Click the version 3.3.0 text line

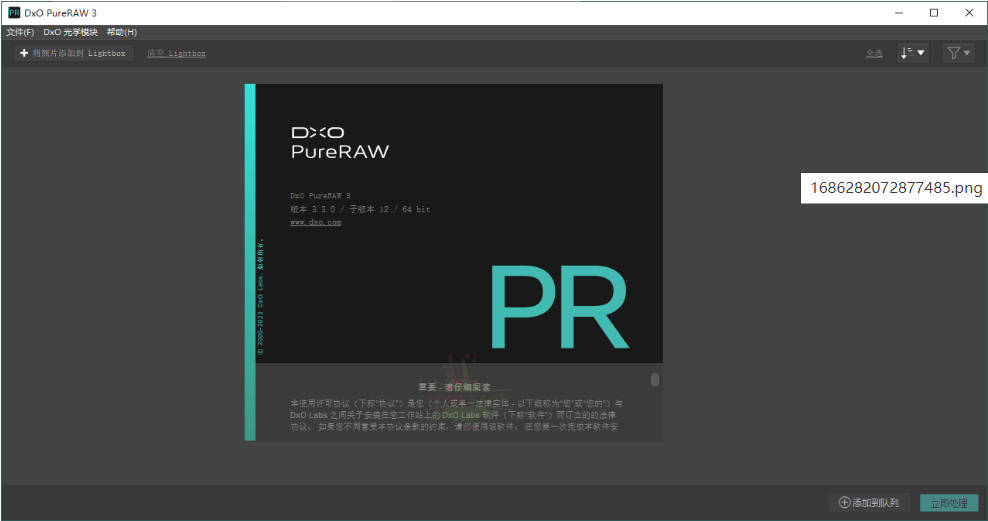point(360,209)
